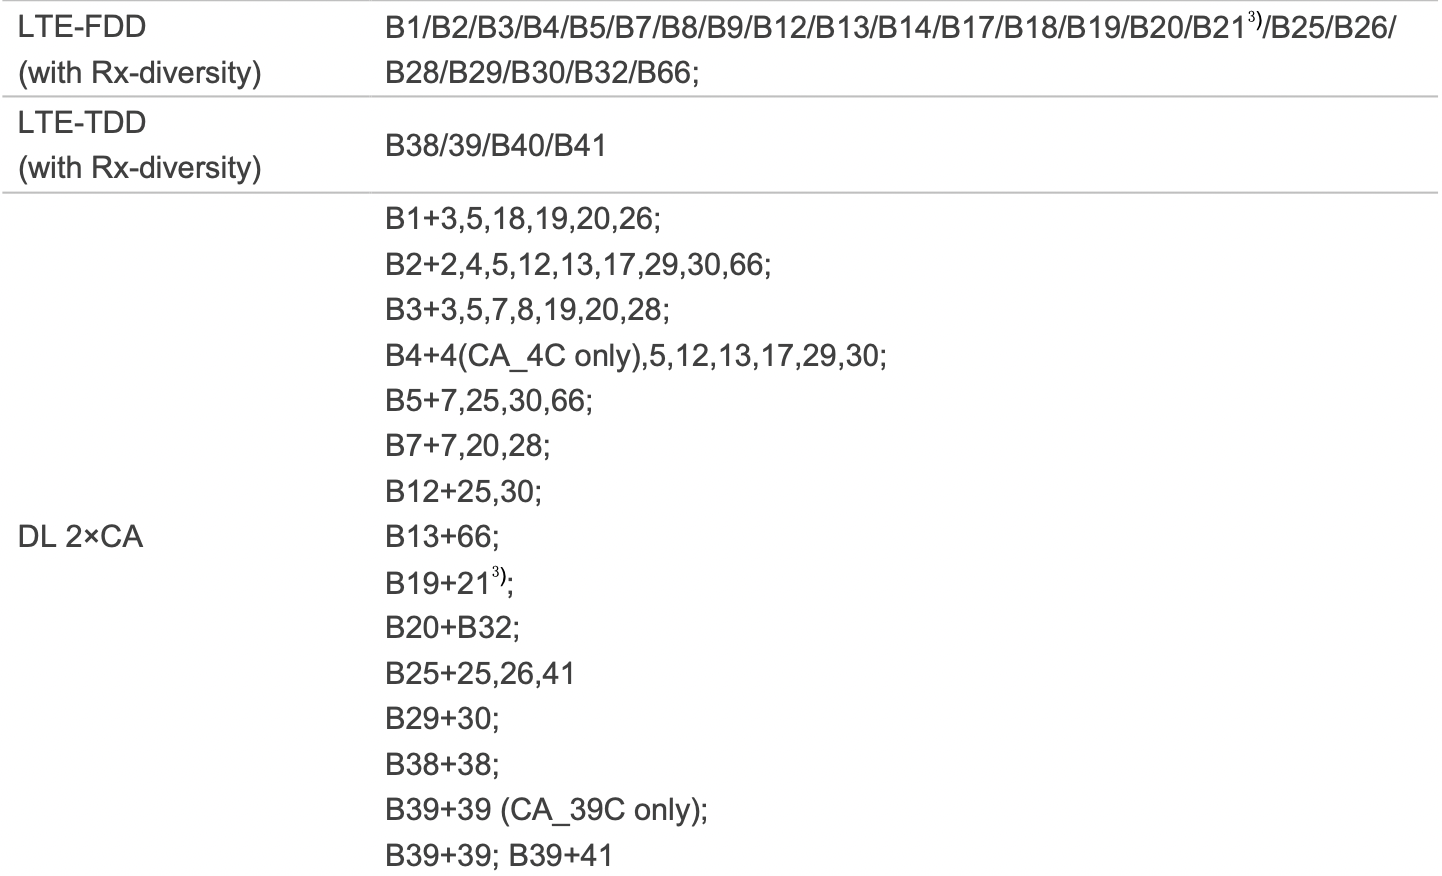The image size is (1442, 876).
Task: Select the B39+39 (CA_39C only) line
Action: (547, 810)
